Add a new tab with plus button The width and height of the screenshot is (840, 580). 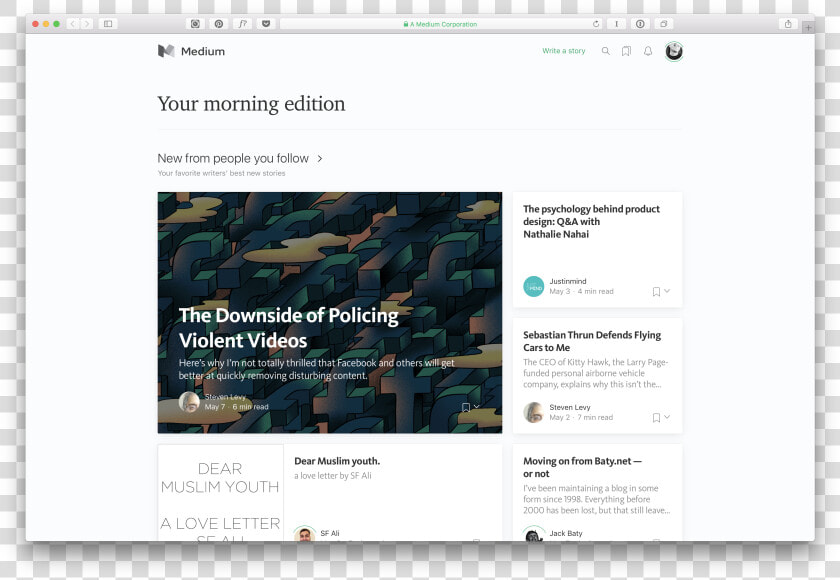coord(808,27)
